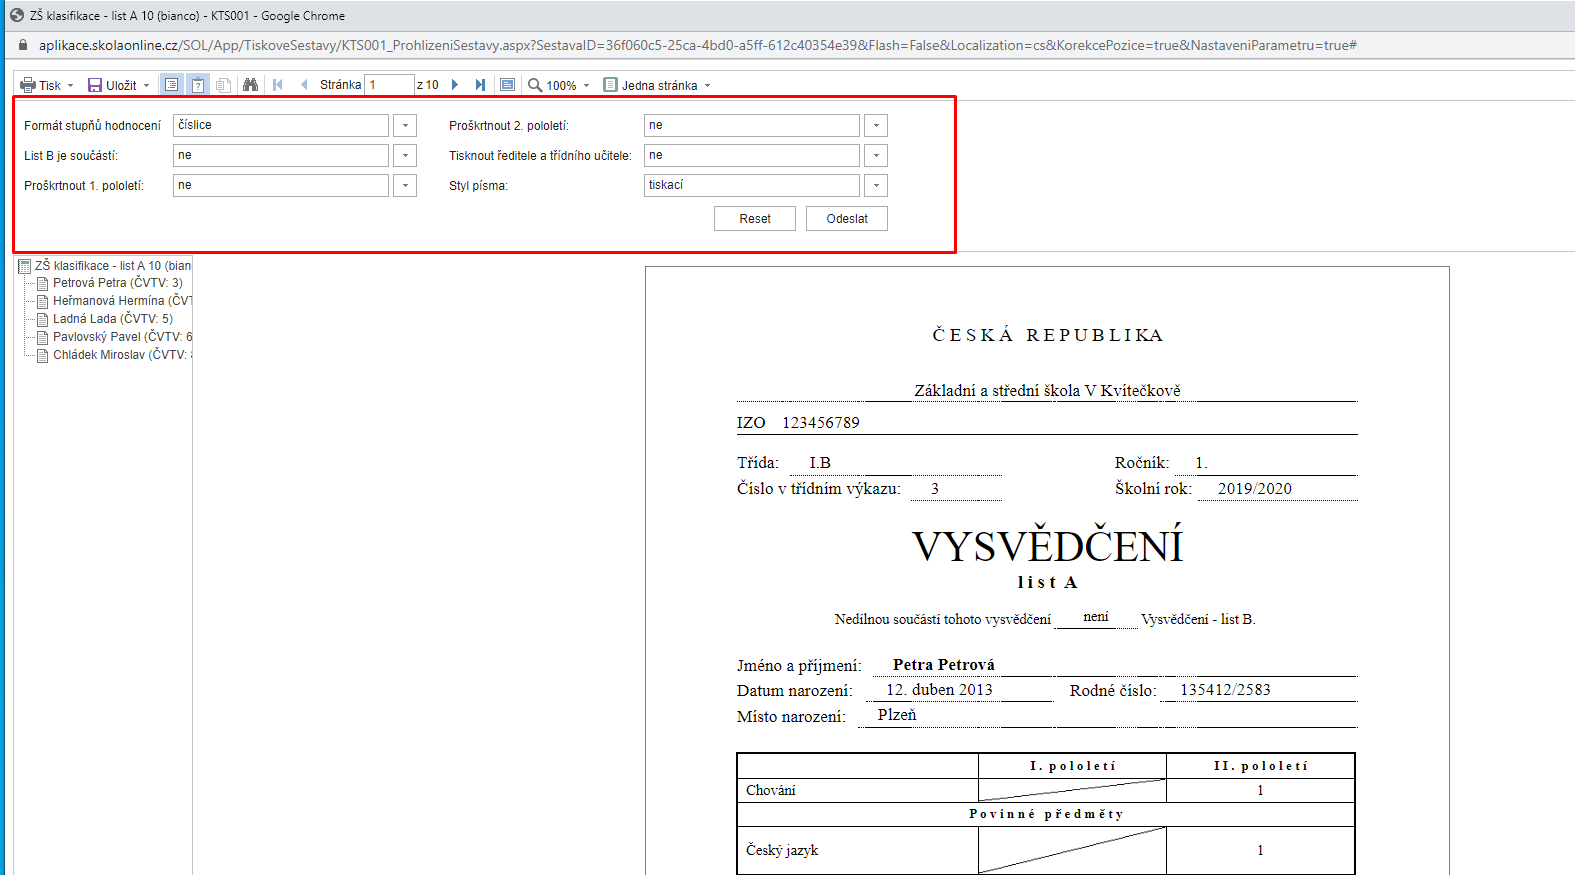Toggle the document map tree icon

click(172, 85)
